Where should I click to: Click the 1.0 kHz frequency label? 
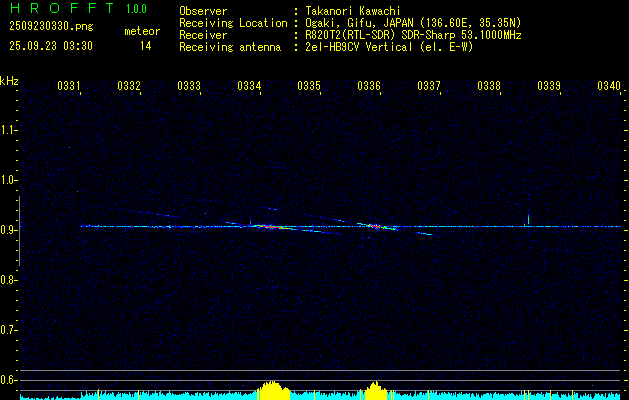coord(8,180)
